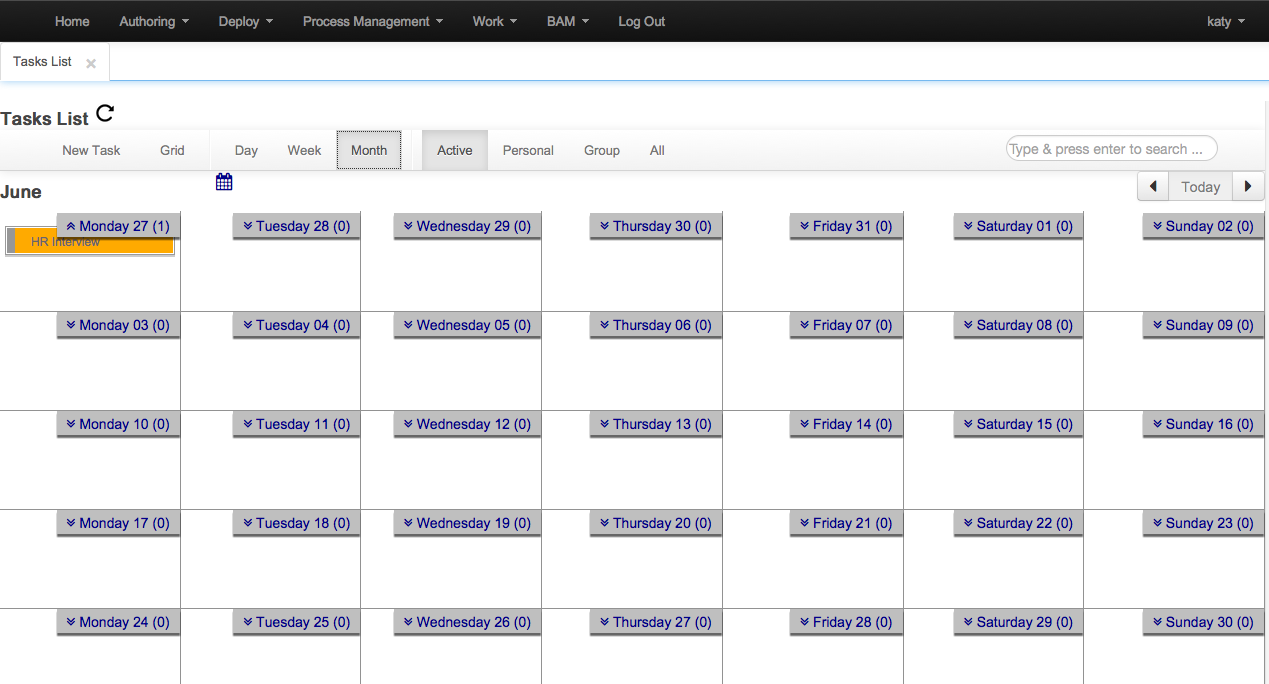Open the Process Management menu
The image size is (1269, 684).
point(372,21)
